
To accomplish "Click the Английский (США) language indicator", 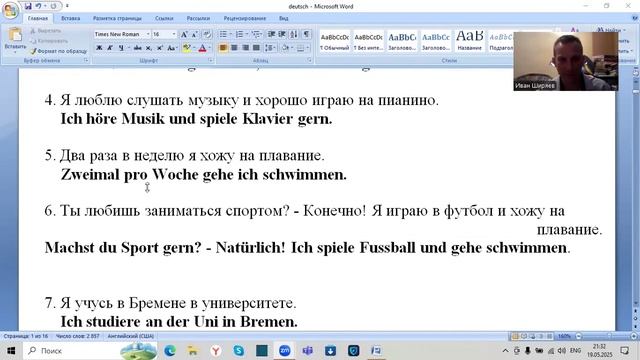I will pyautogui.click(x=131, y=336).
